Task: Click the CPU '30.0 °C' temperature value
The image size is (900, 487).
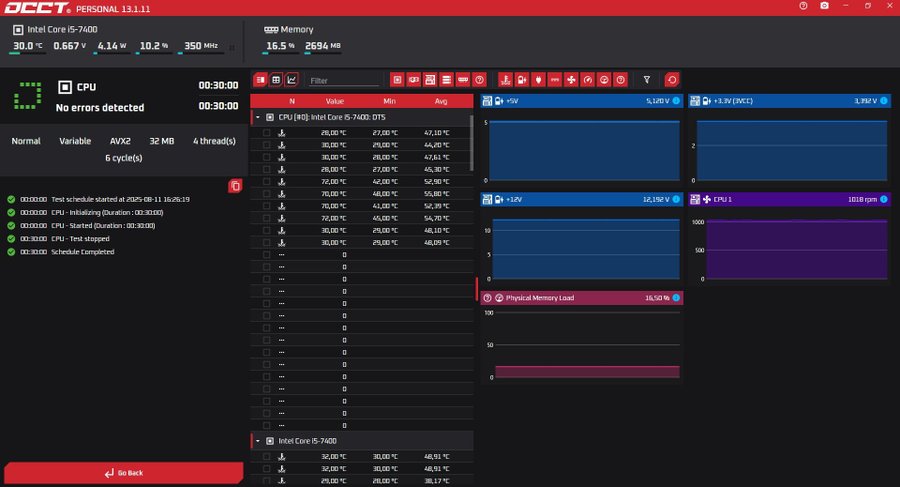Action: tap(28, 46)
